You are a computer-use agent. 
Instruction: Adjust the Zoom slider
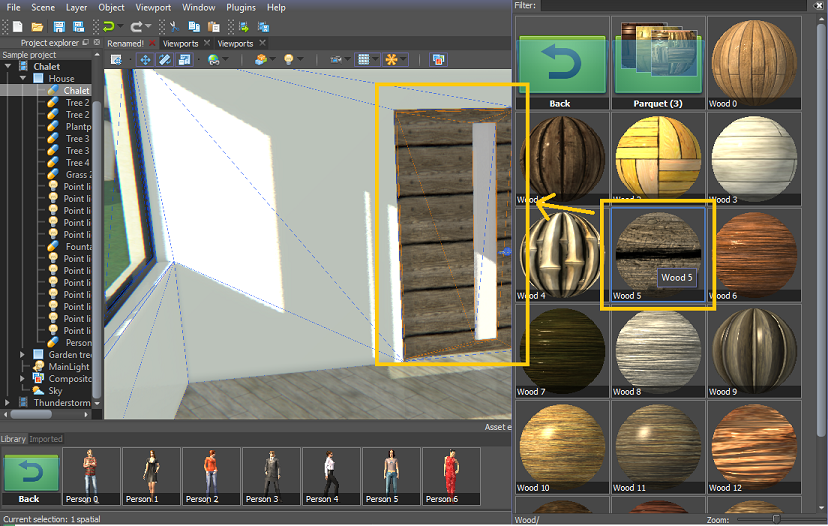point(774,519)
